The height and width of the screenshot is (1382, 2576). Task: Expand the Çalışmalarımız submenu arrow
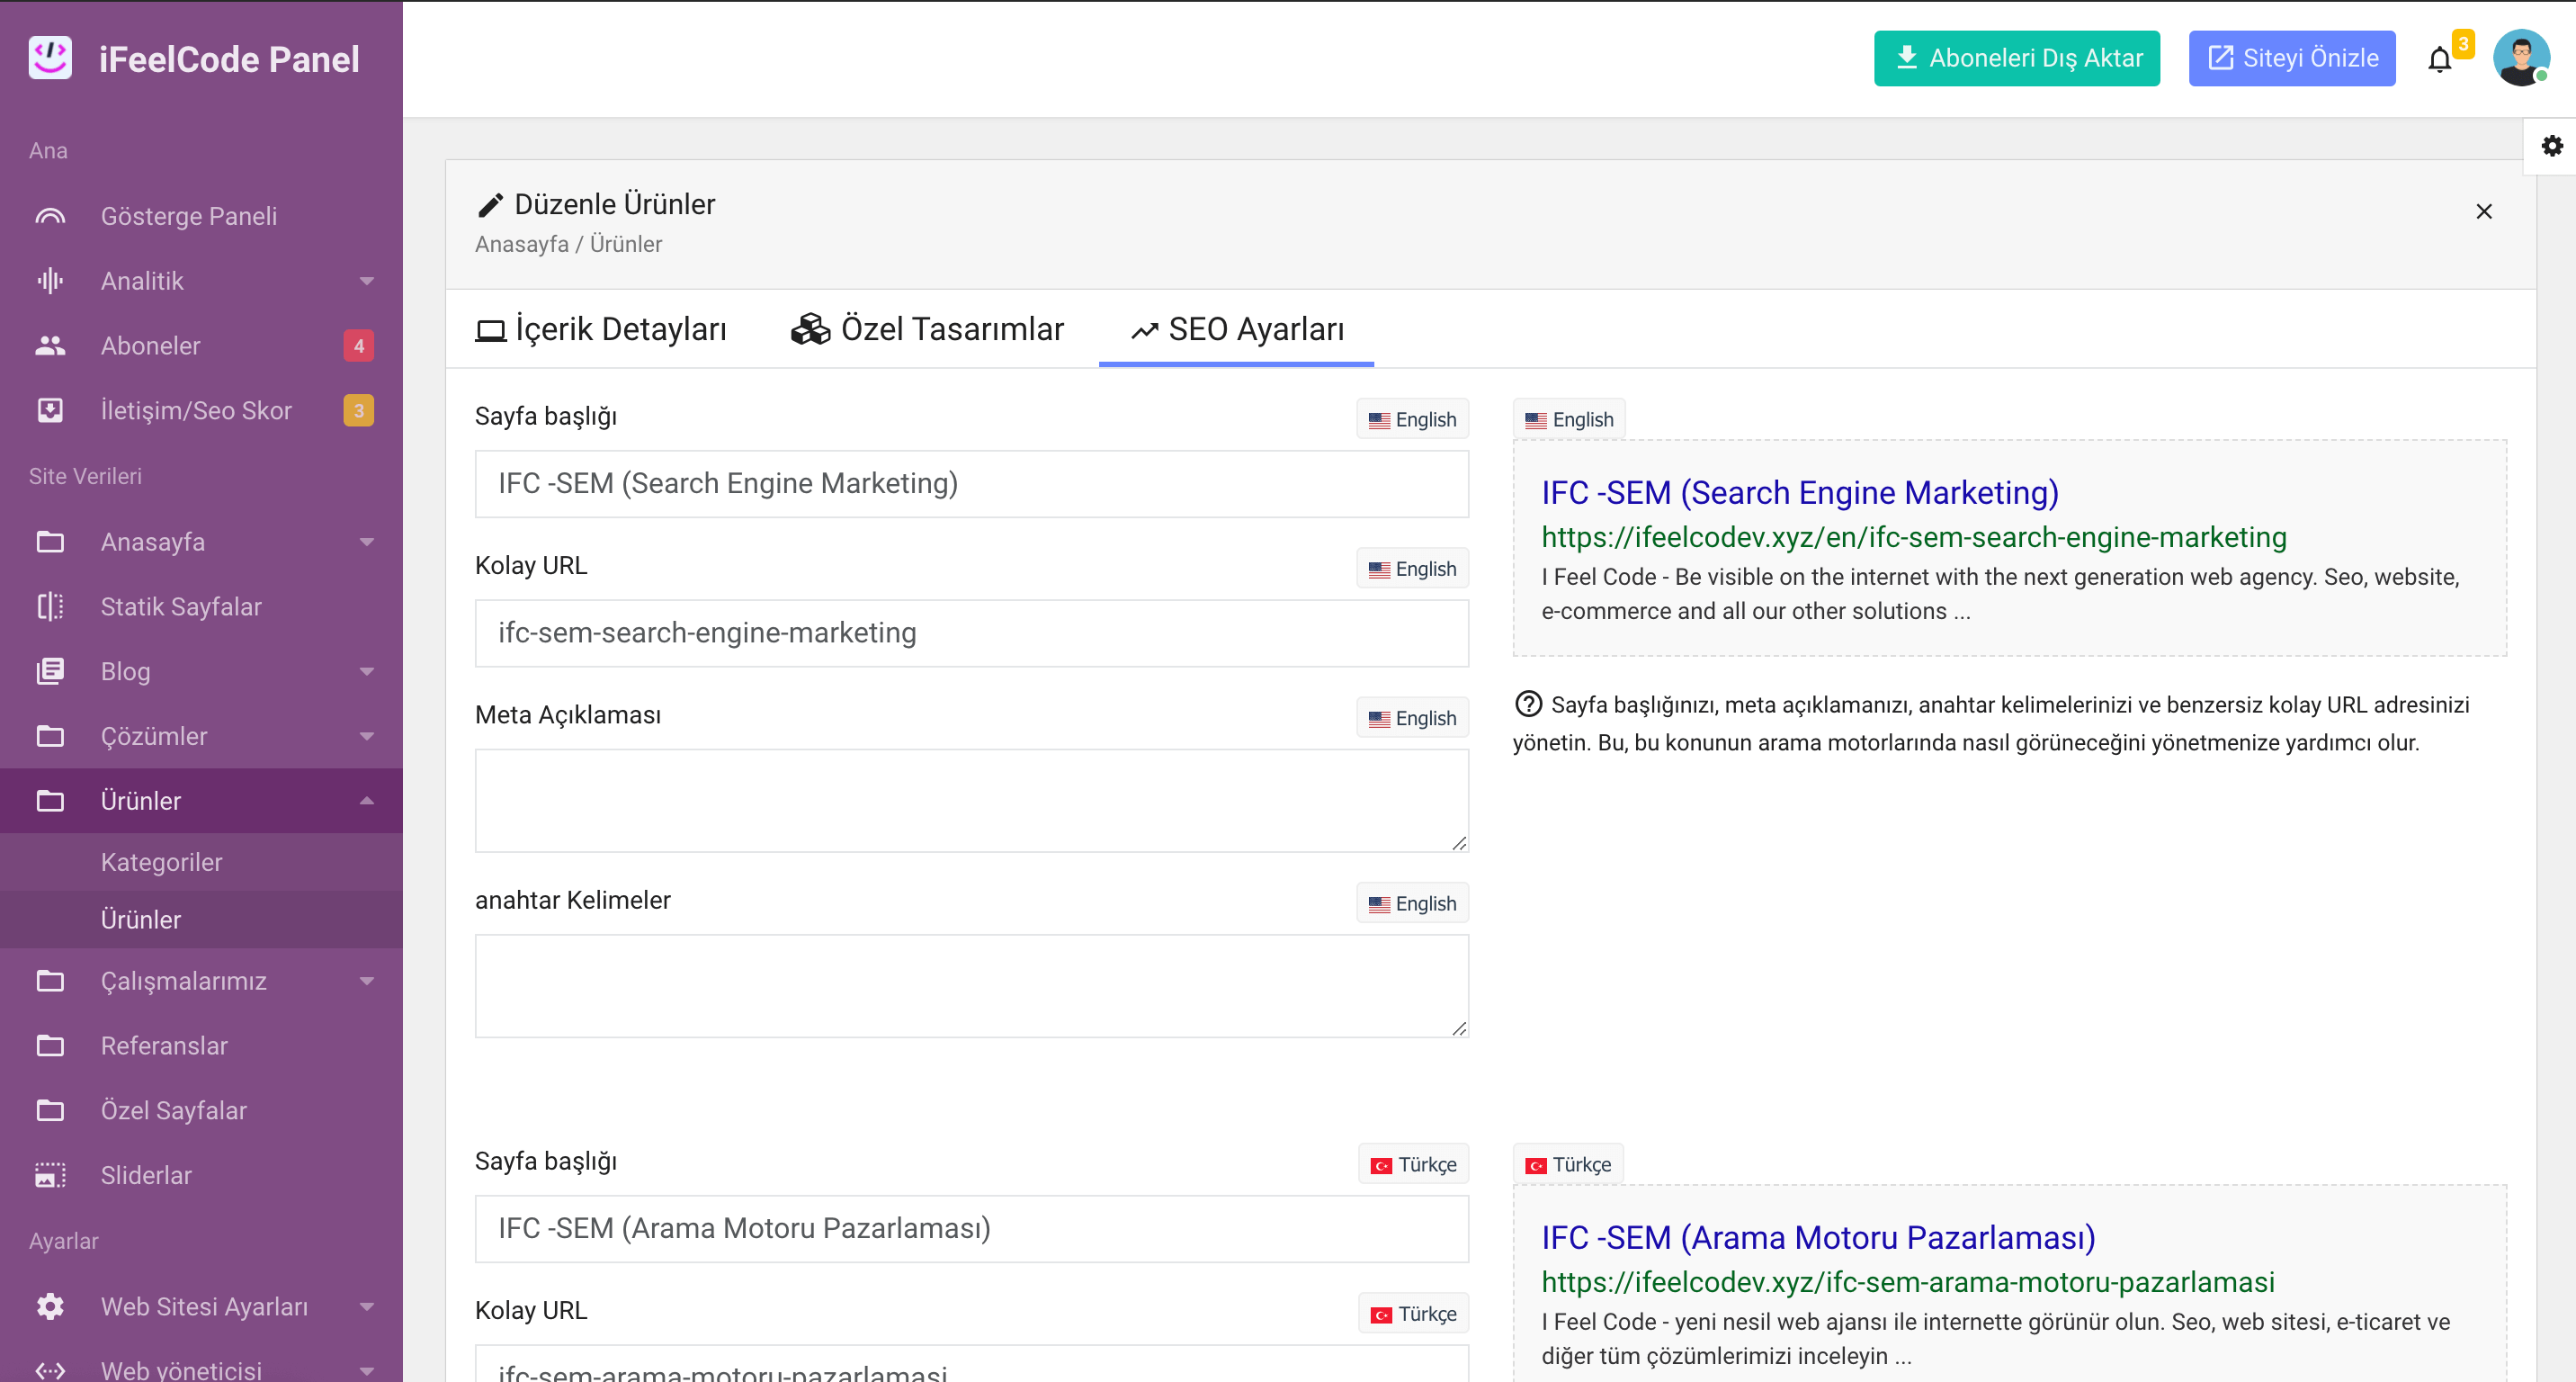click(367, 981)
